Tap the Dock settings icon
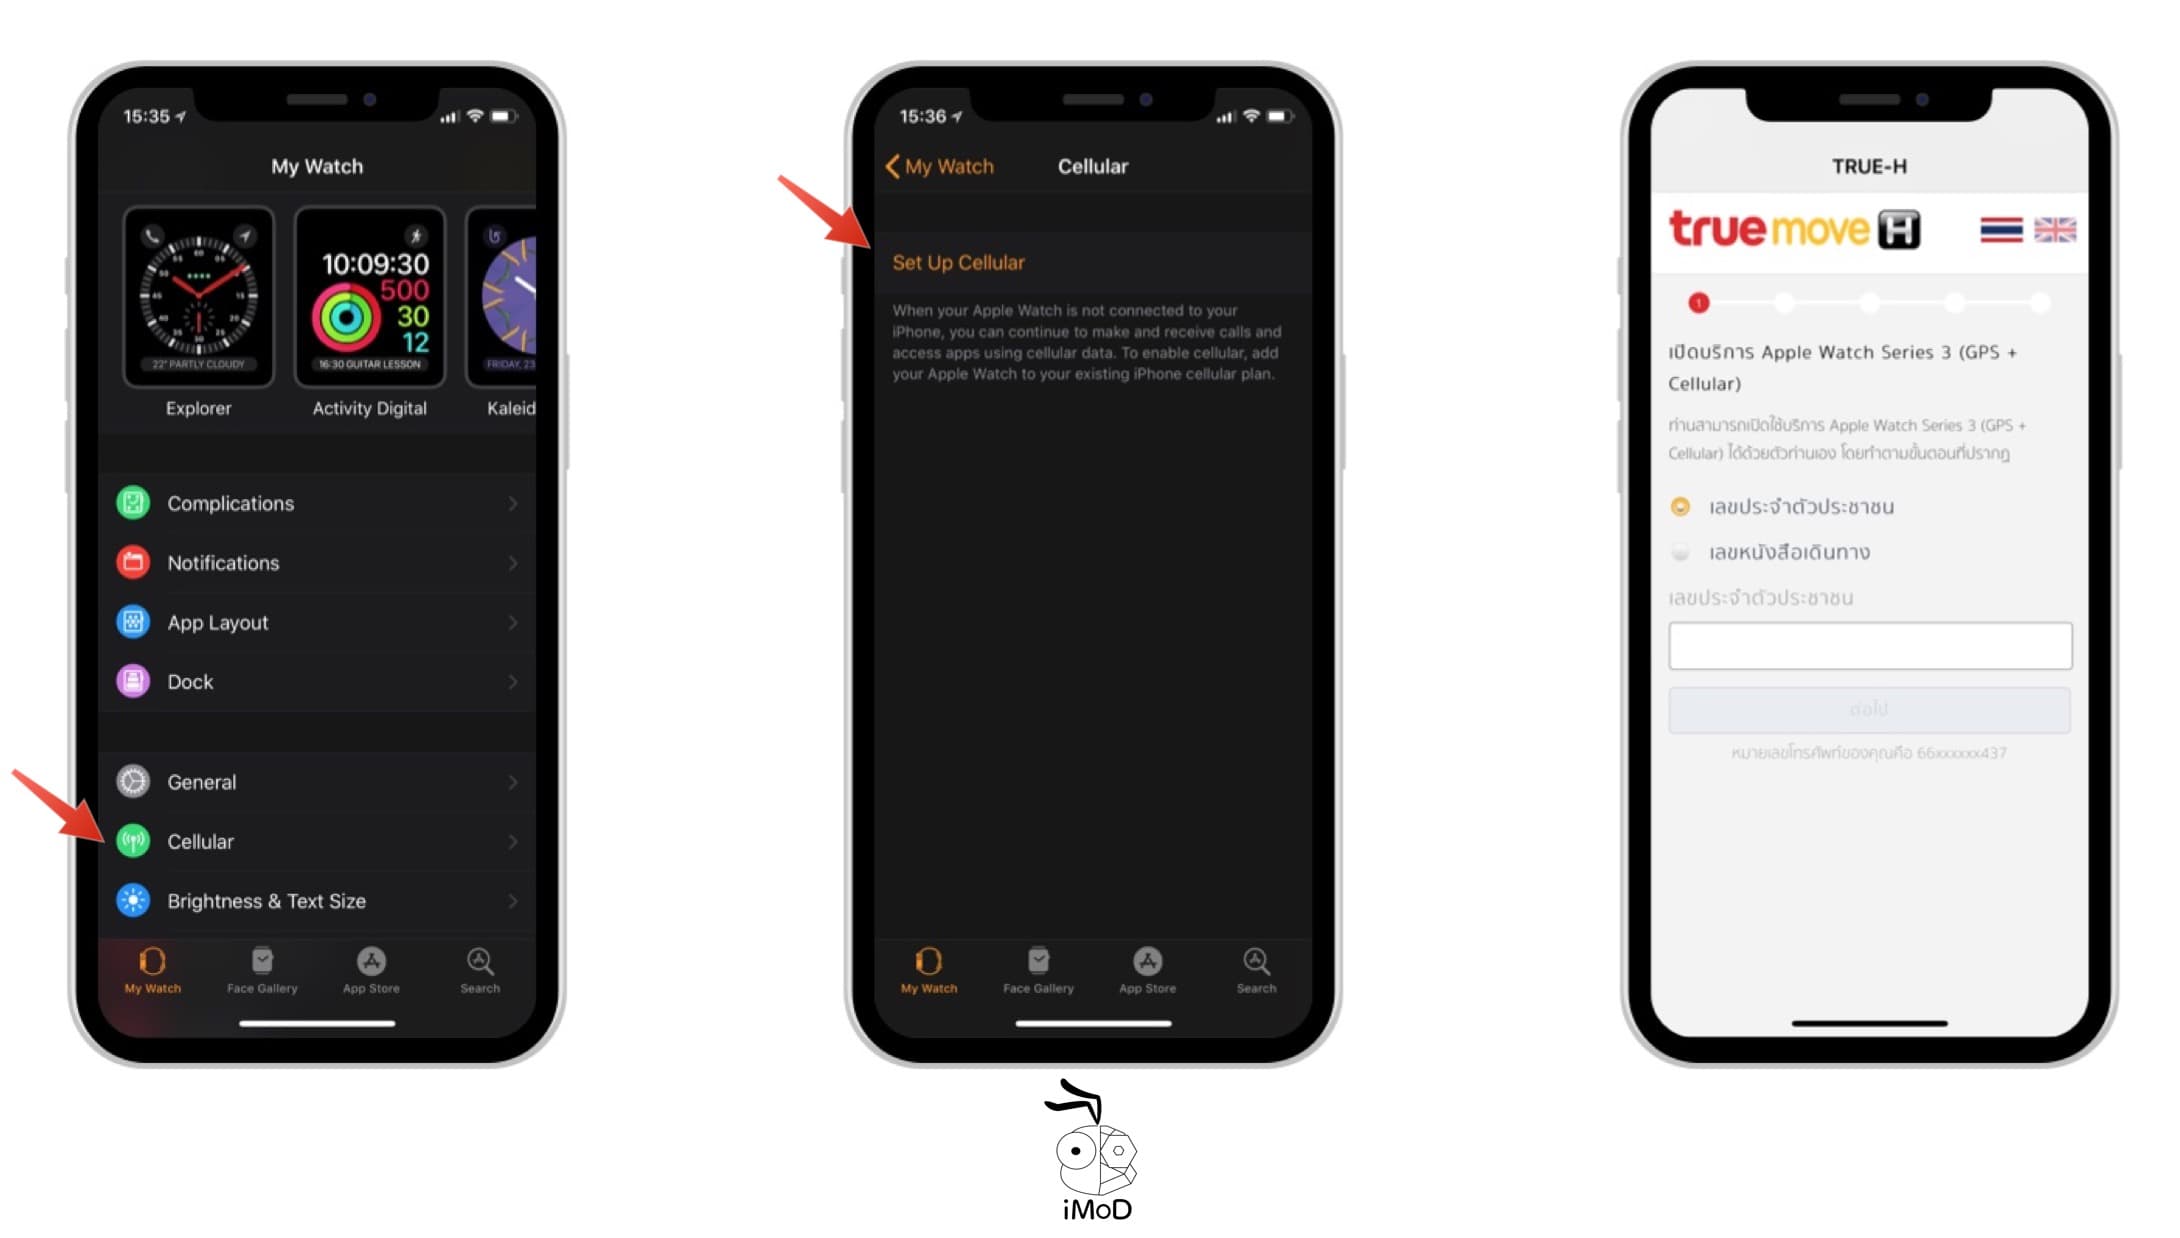Screen dimensions: 2180x1238 click(132, 681)
